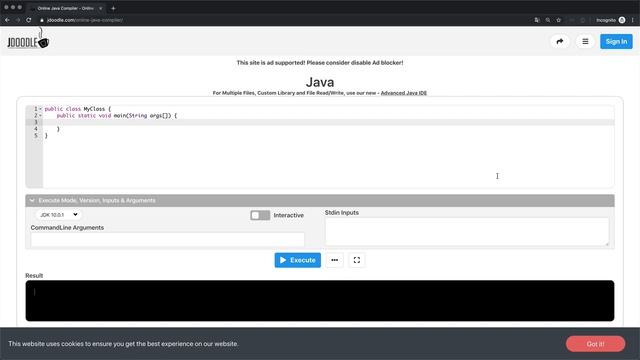Click the Sign In button
The height and width of the screenshot is (360, 640).
(616, 41)
